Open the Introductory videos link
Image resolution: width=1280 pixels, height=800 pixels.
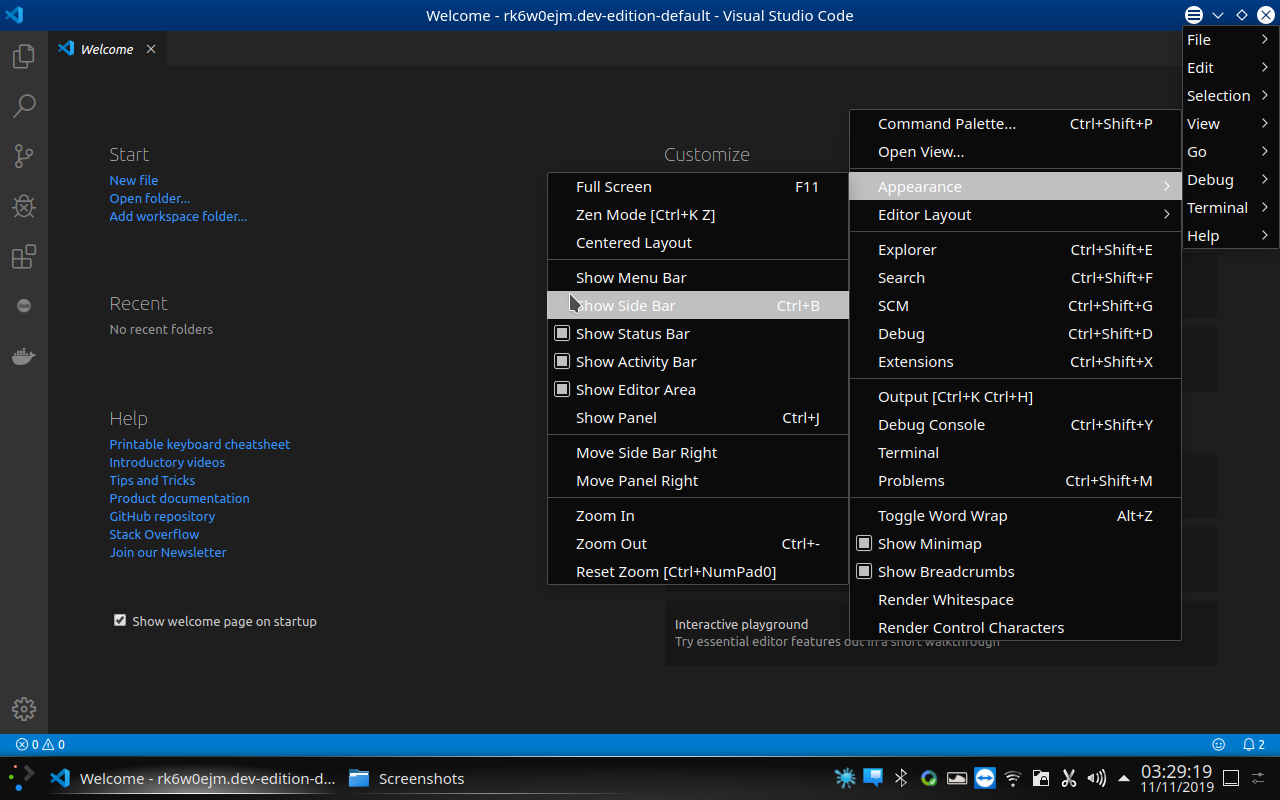(x=167, y=462)
